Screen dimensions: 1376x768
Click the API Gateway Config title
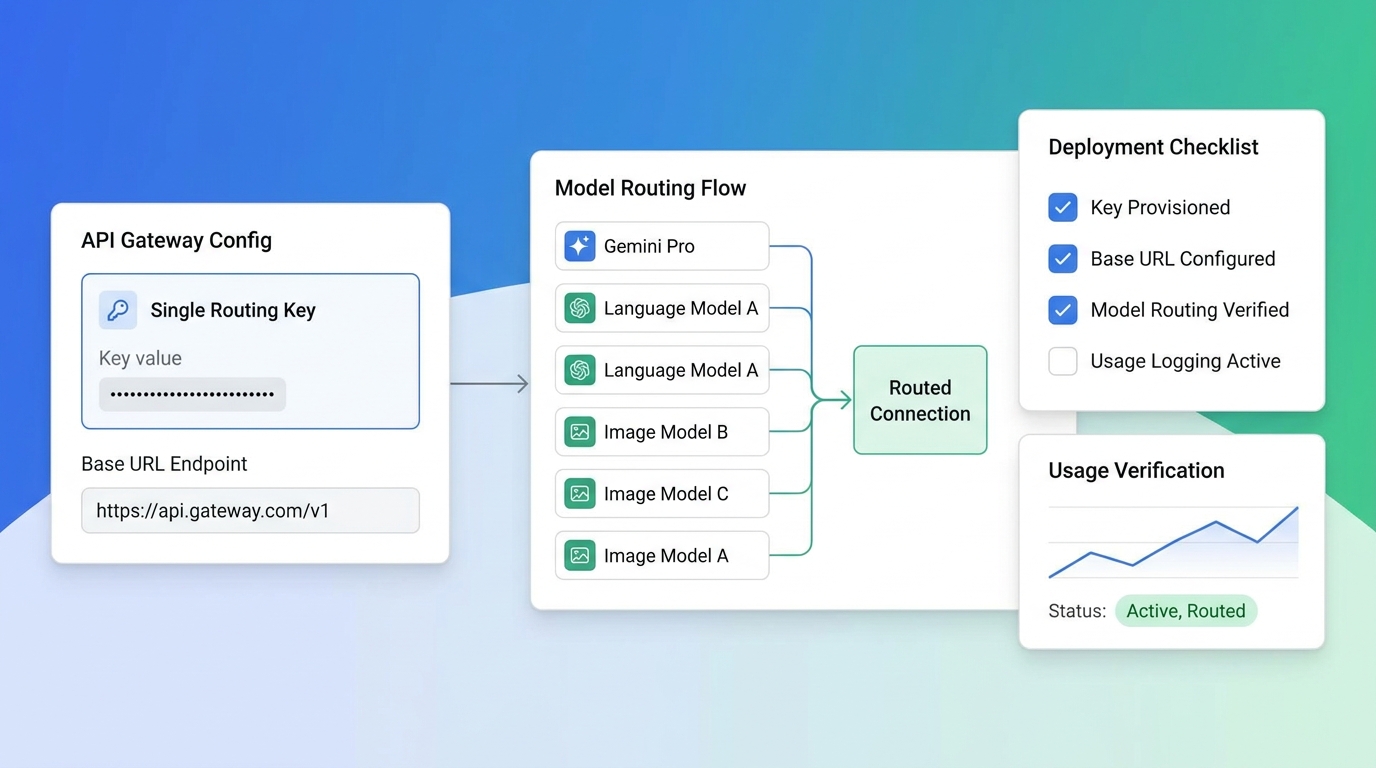(x=176, y=240)
